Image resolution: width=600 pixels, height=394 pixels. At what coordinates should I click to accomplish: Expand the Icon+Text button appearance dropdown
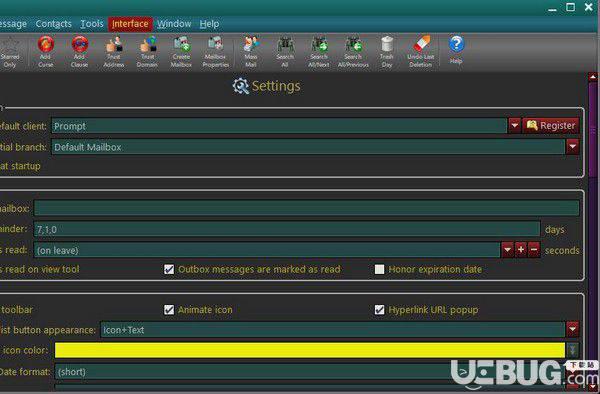click(x=572, y=329)
